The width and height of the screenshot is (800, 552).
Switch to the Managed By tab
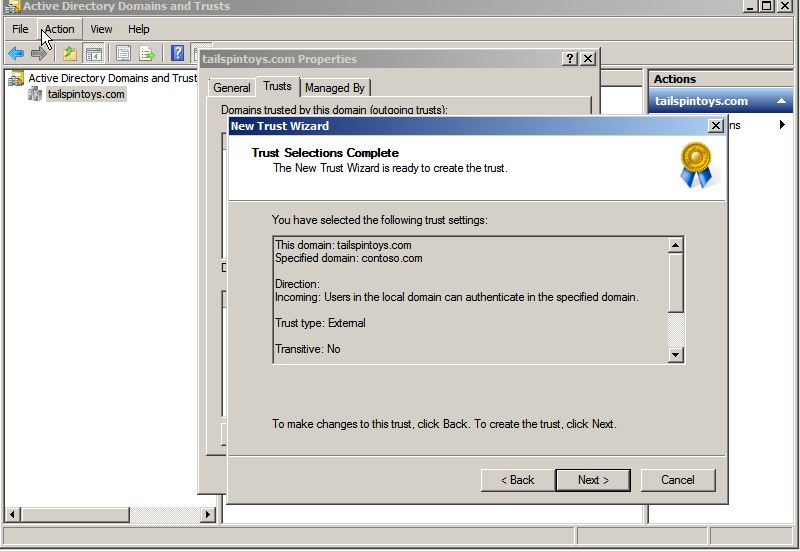coord(335,88)
